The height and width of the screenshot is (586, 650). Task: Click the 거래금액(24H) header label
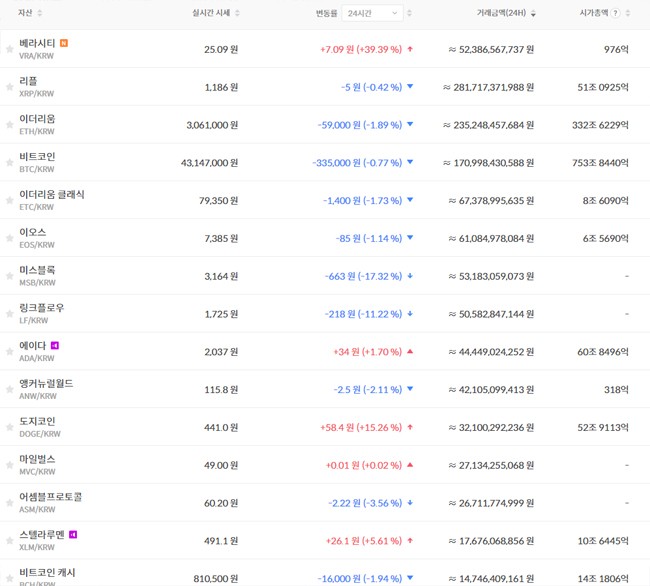point(501,13)
